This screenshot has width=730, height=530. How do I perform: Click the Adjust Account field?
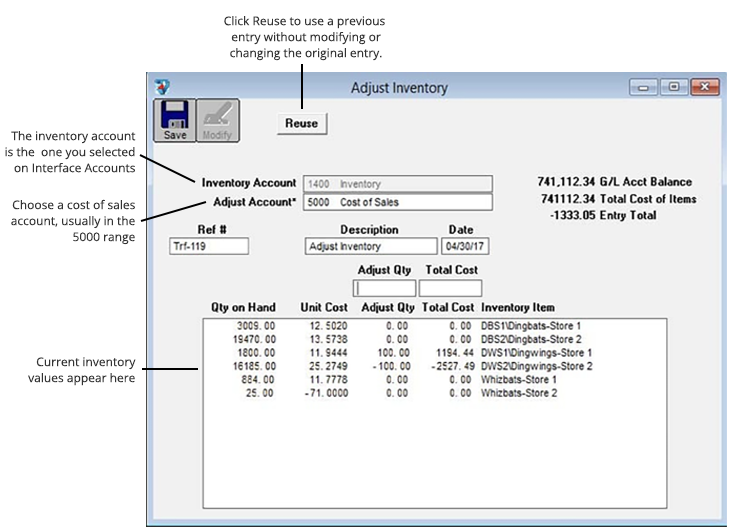pos(397,202)
